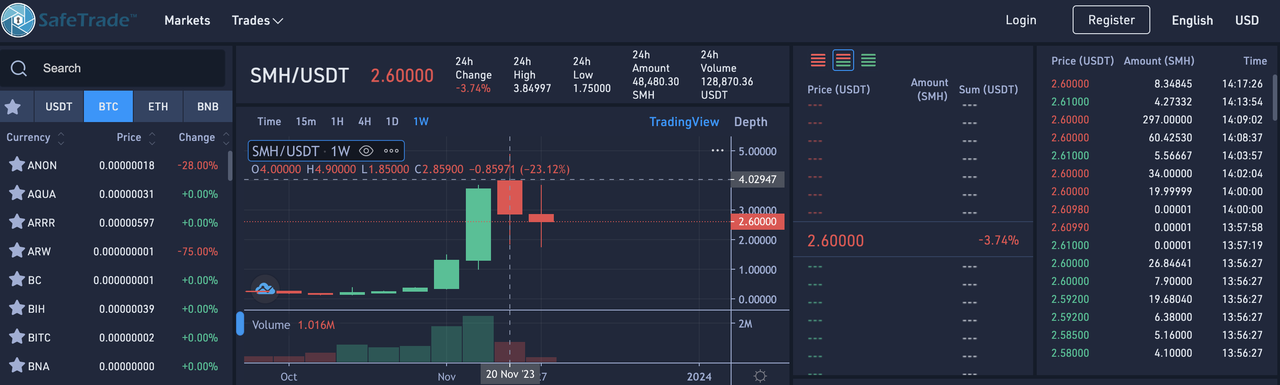Favorite BC with its star icon
This screenshot has height=385, width=1280.
pos(16,280)
